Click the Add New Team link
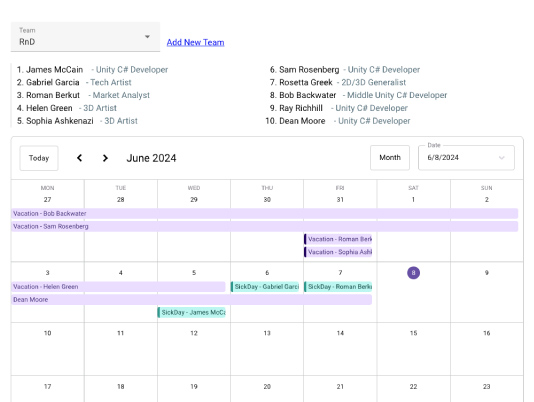Image resolution: width=534 pixels, height=402 pixels. tap(195, 42)
